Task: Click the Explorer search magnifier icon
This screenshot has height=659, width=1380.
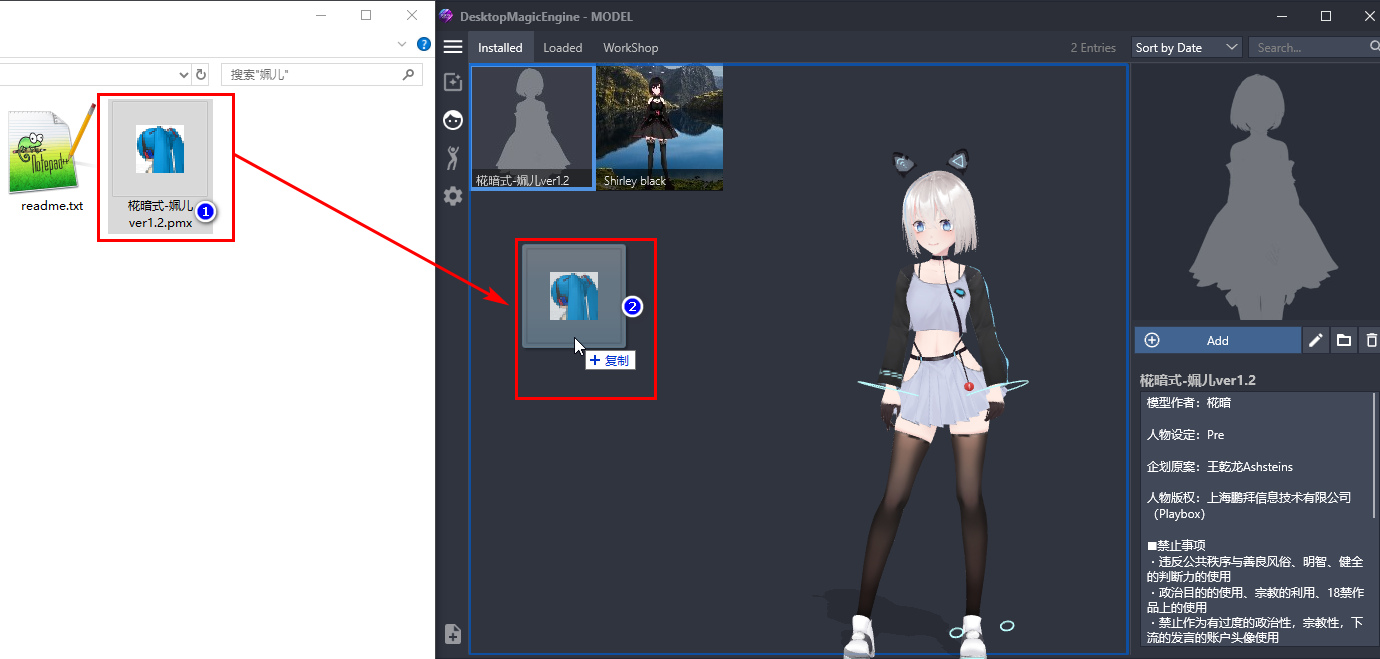Action: click(408, 74)
